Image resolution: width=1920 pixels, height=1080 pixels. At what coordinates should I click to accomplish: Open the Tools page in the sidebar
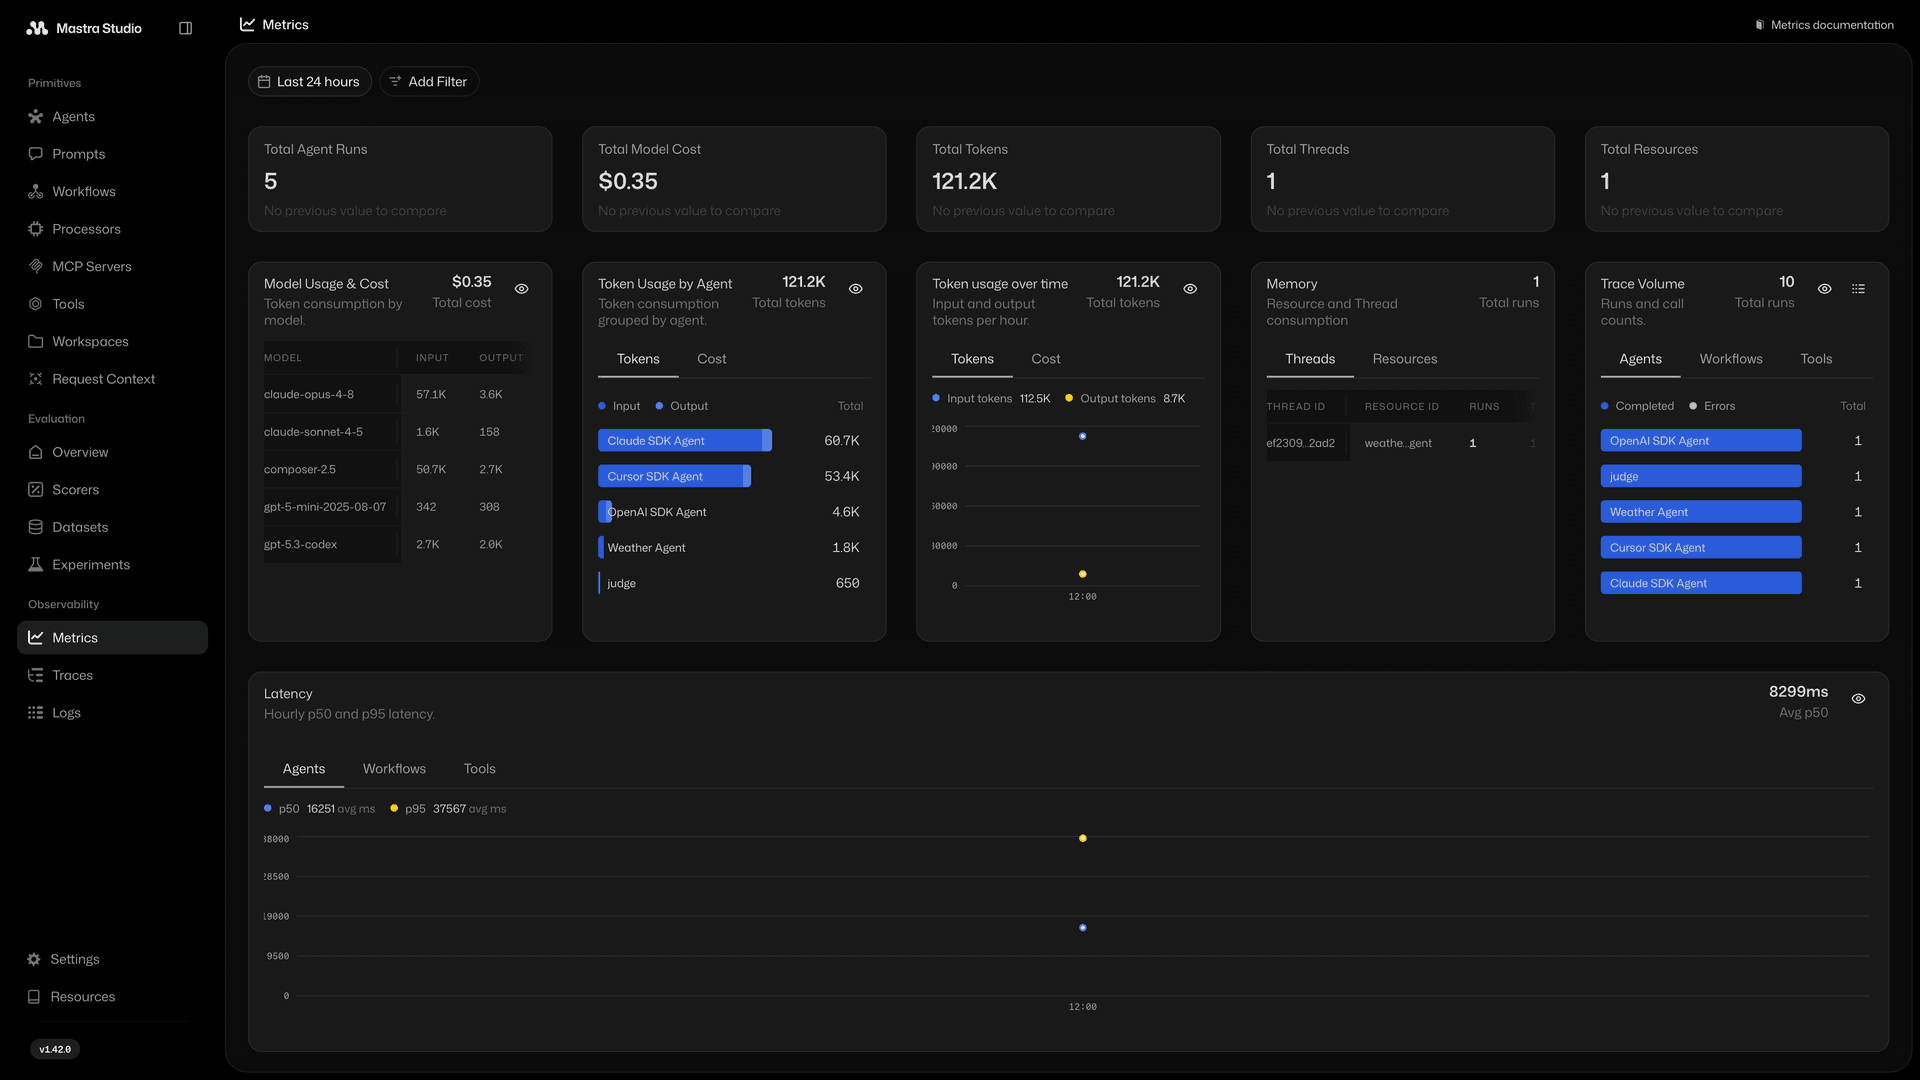point(112,304)
